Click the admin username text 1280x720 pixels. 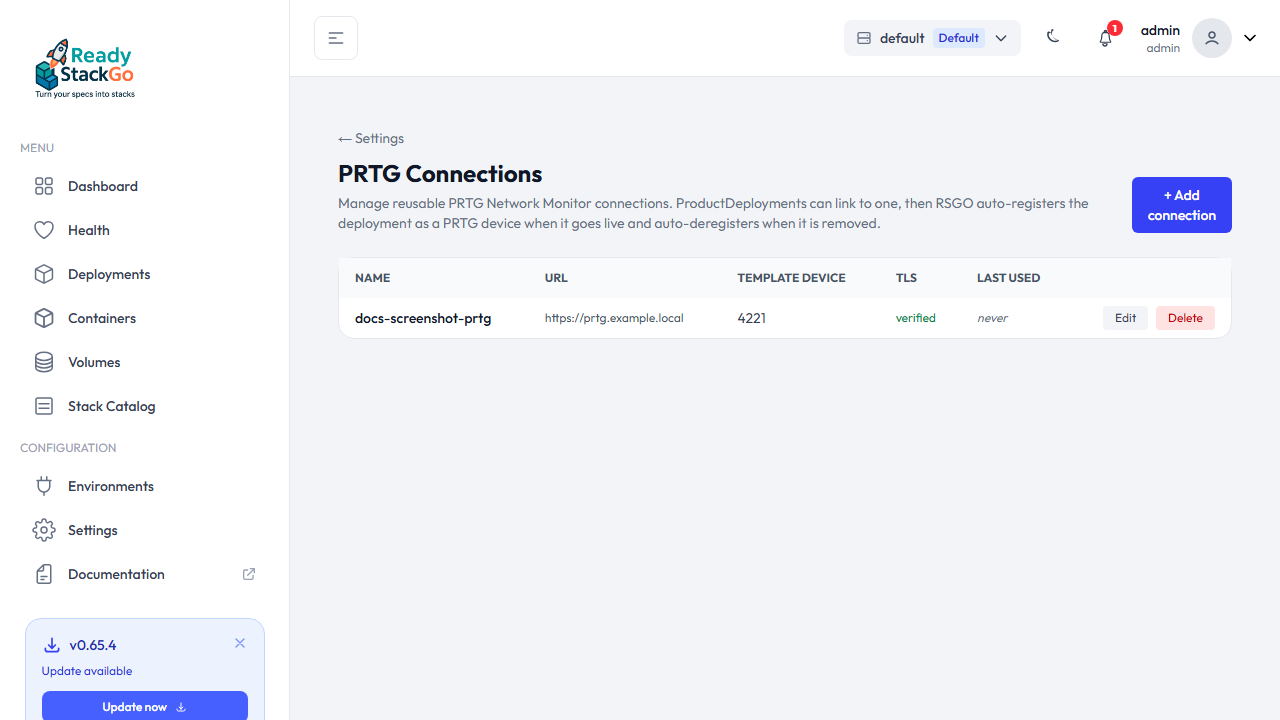(1160, 30)
